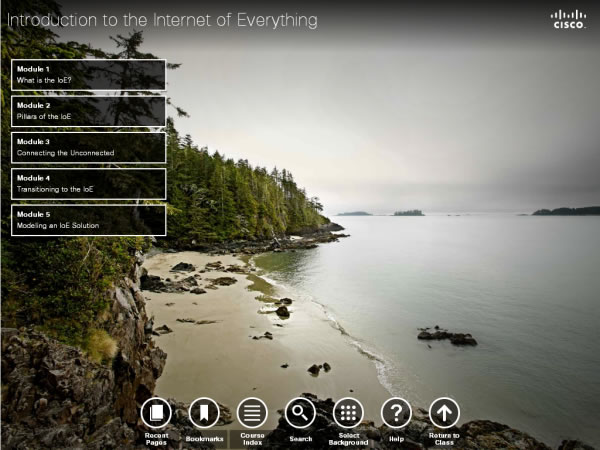
Task: Click the Bookmarks ribbon icon
Action: [204, 412]
